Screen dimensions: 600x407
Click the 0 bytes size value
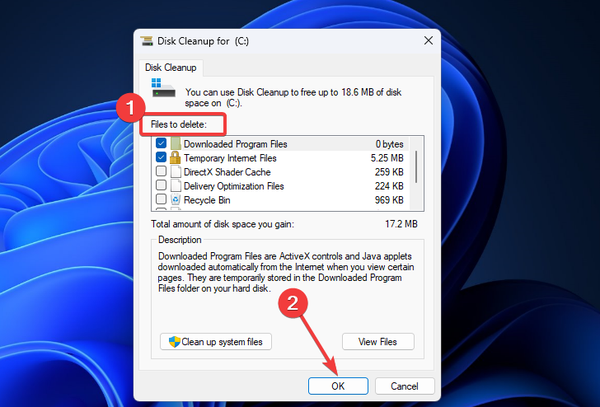[x=390, y=144]
